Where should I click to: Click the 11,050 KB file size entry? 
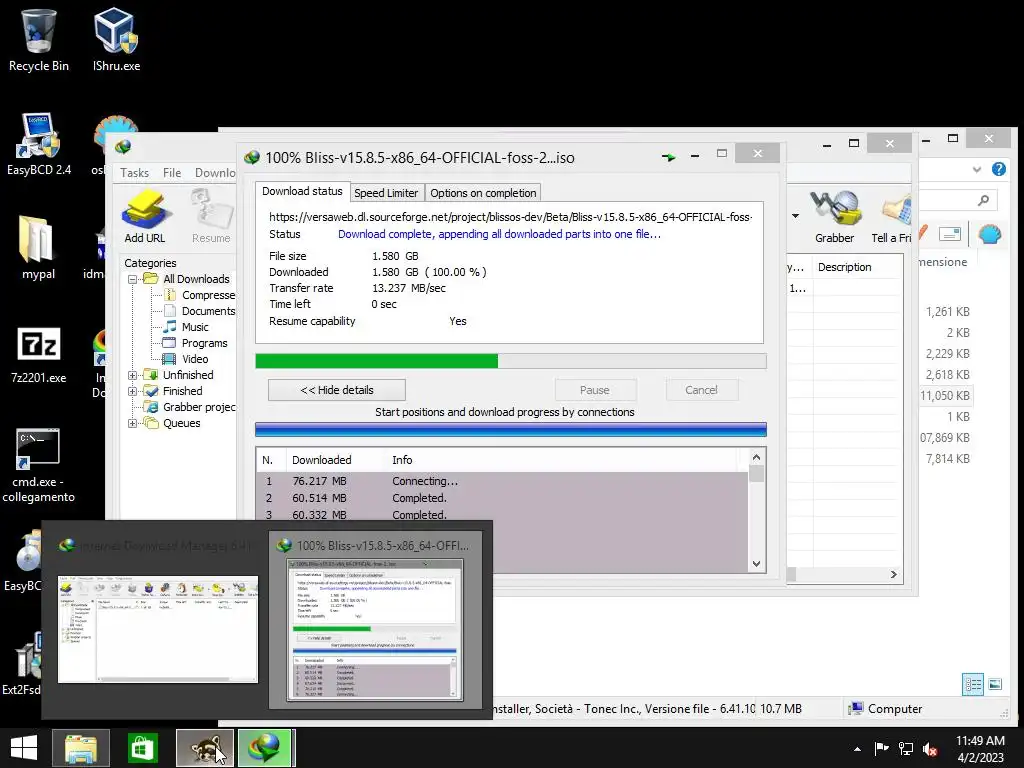pos(945,396)
